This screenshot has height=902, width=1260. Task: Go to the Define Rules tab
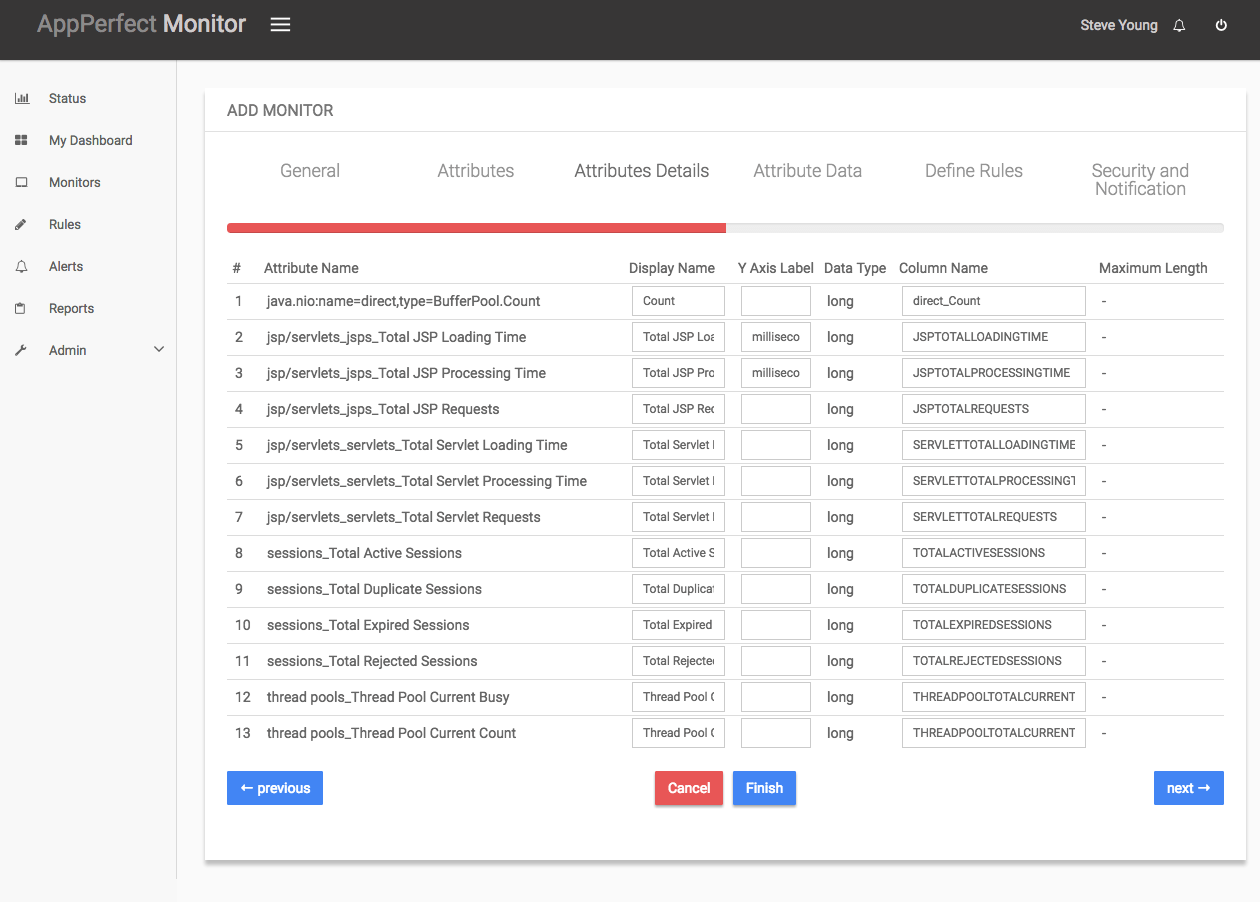point(973,171)
